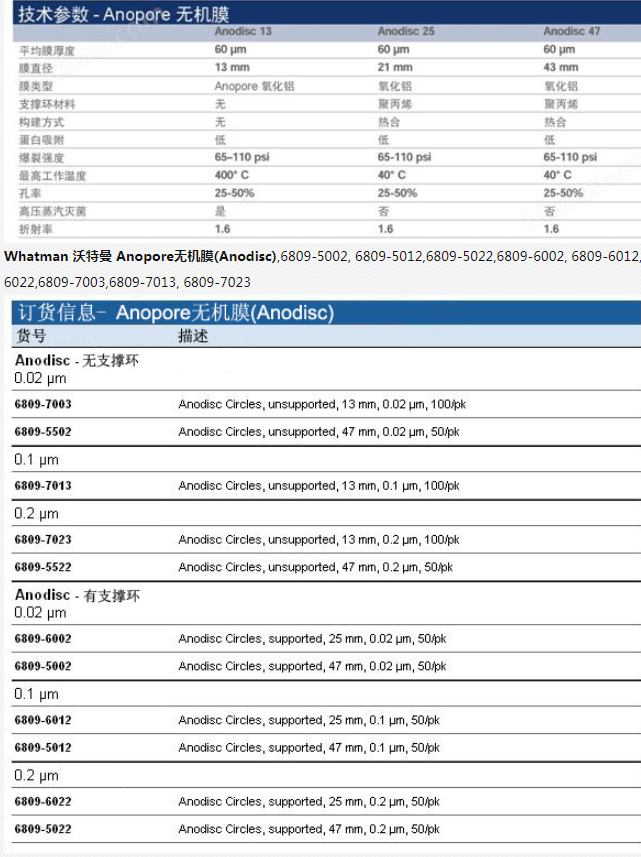Click the Whatman 沃特曼 Anopore无机膜 title text
This screenshot has height=857, width=641.
(x=140, y=256)
